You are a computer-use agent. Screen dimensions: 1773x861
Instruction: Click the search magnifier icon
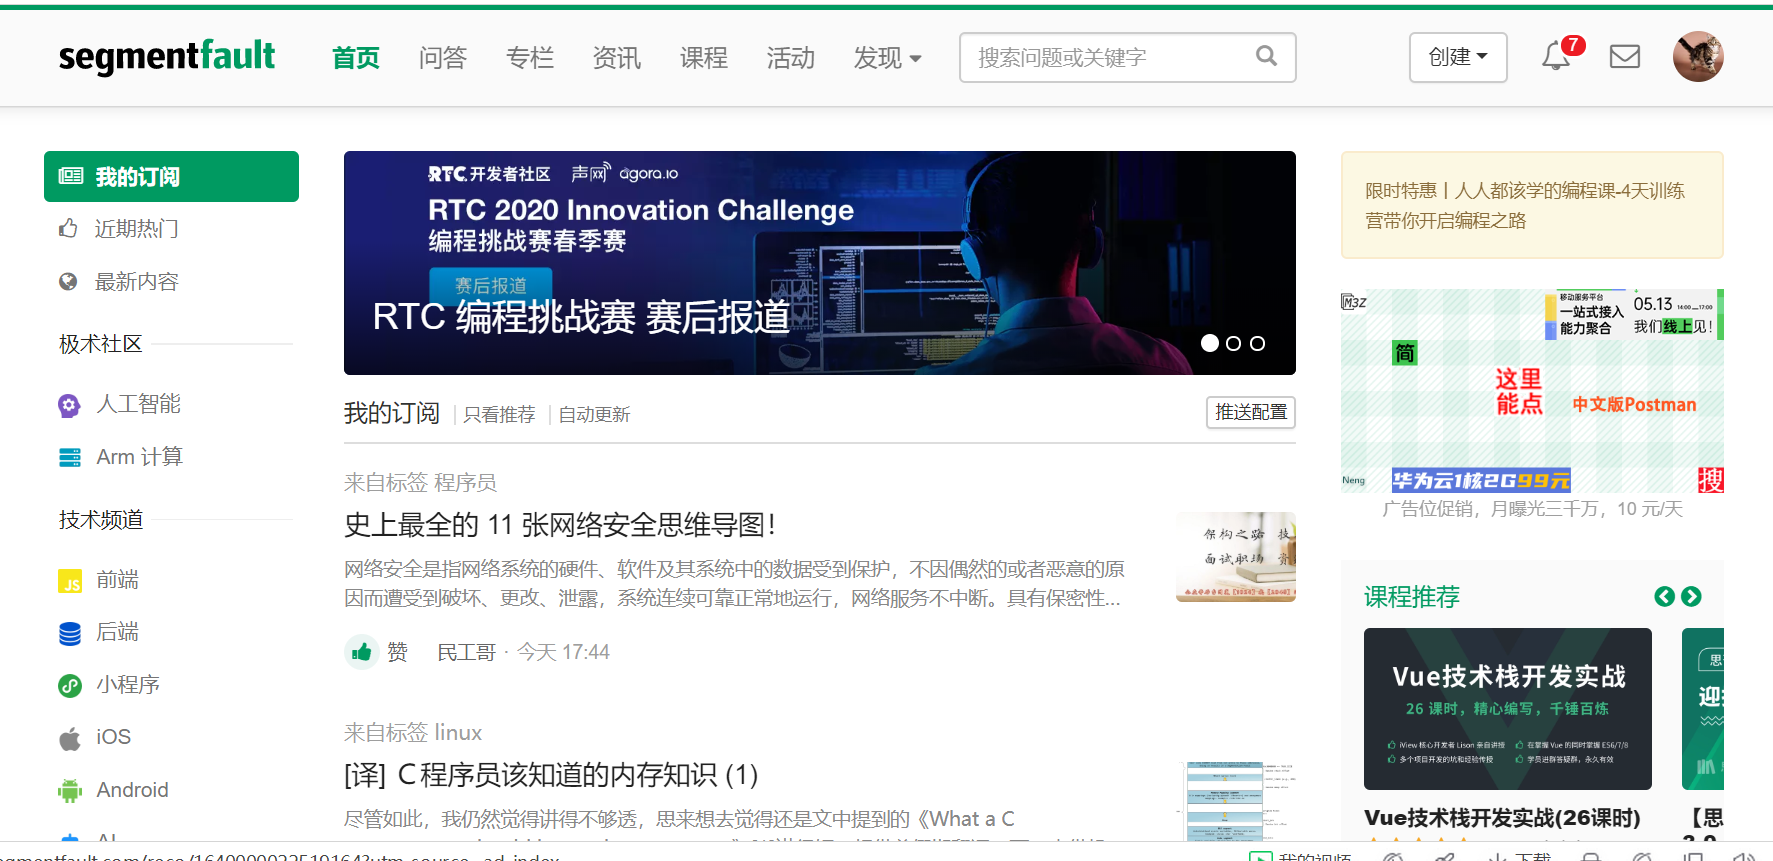pyautogui.click(x=1266, y=56)
